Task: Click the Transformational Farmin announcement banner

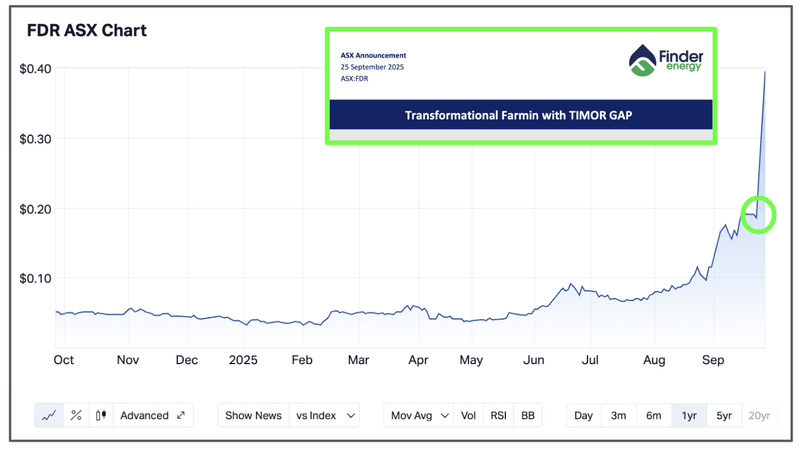Action: 518,115
